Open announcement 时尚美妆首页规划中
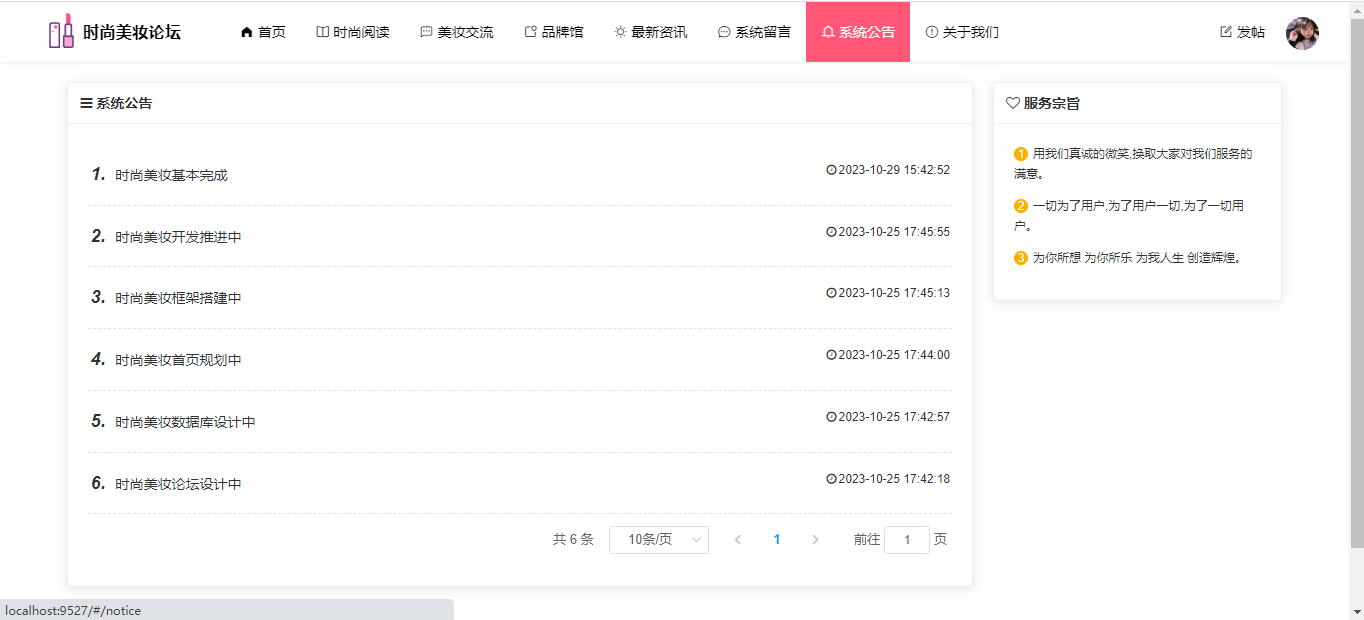This screenshot has height=620, width=1364. (178, 360)
